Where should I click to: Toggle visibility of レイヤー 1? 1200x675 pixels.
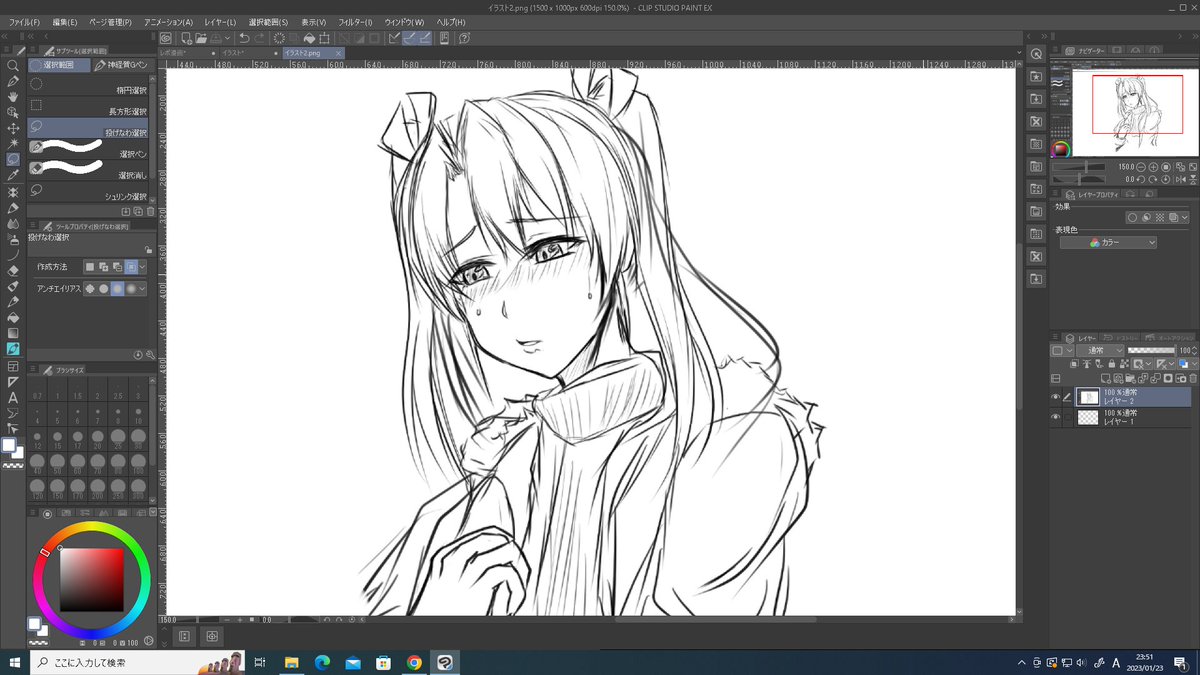(1055, 417)
